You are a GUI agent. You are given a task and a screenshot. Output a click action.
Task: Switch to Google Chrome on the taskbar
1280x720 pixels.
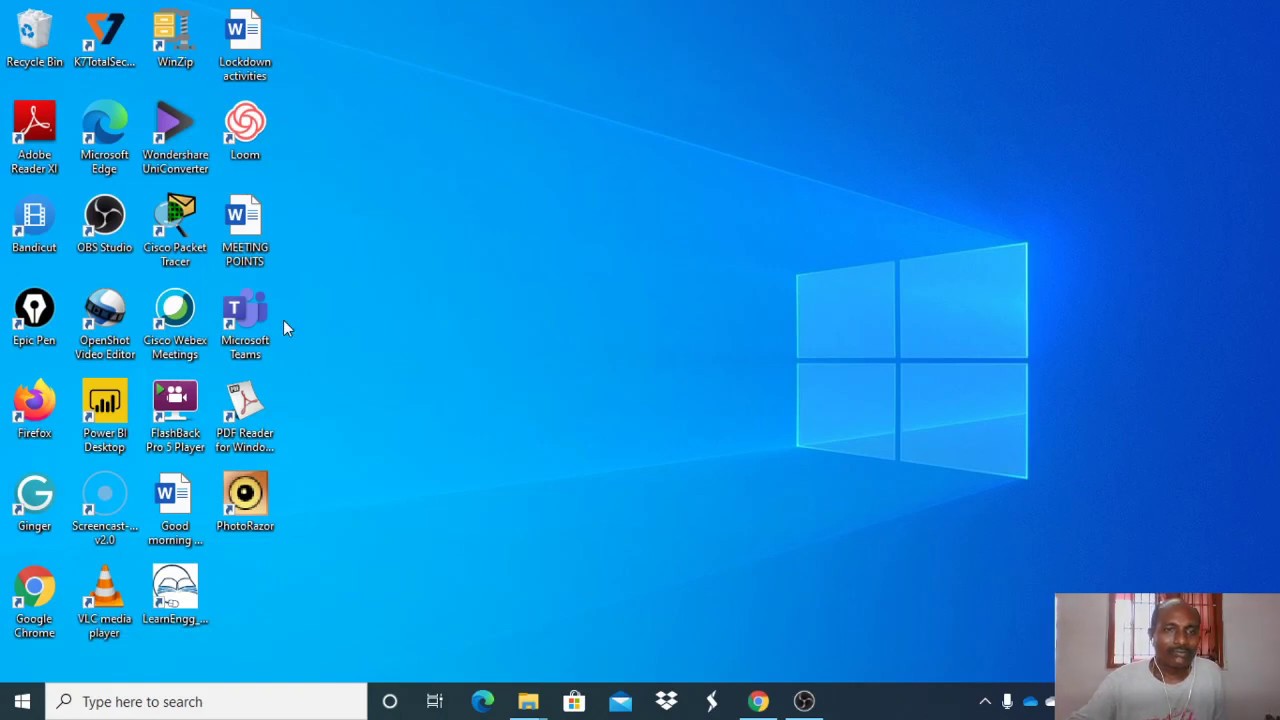[758, 701]
